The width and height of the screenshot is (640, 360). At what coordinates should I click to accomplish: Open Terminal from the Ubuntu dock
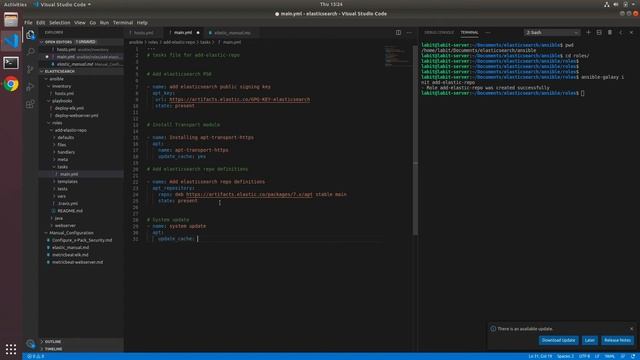click(x=11, y=62)
